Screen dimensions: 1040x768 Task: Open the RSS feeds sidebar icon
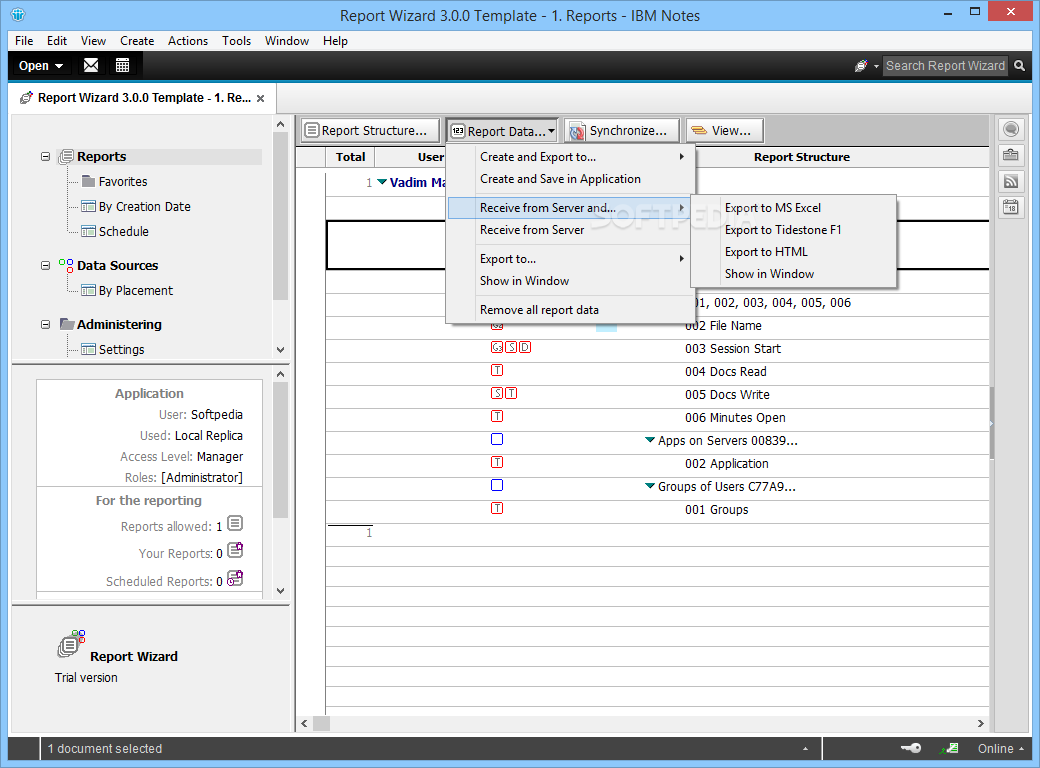coord(1011,182)
